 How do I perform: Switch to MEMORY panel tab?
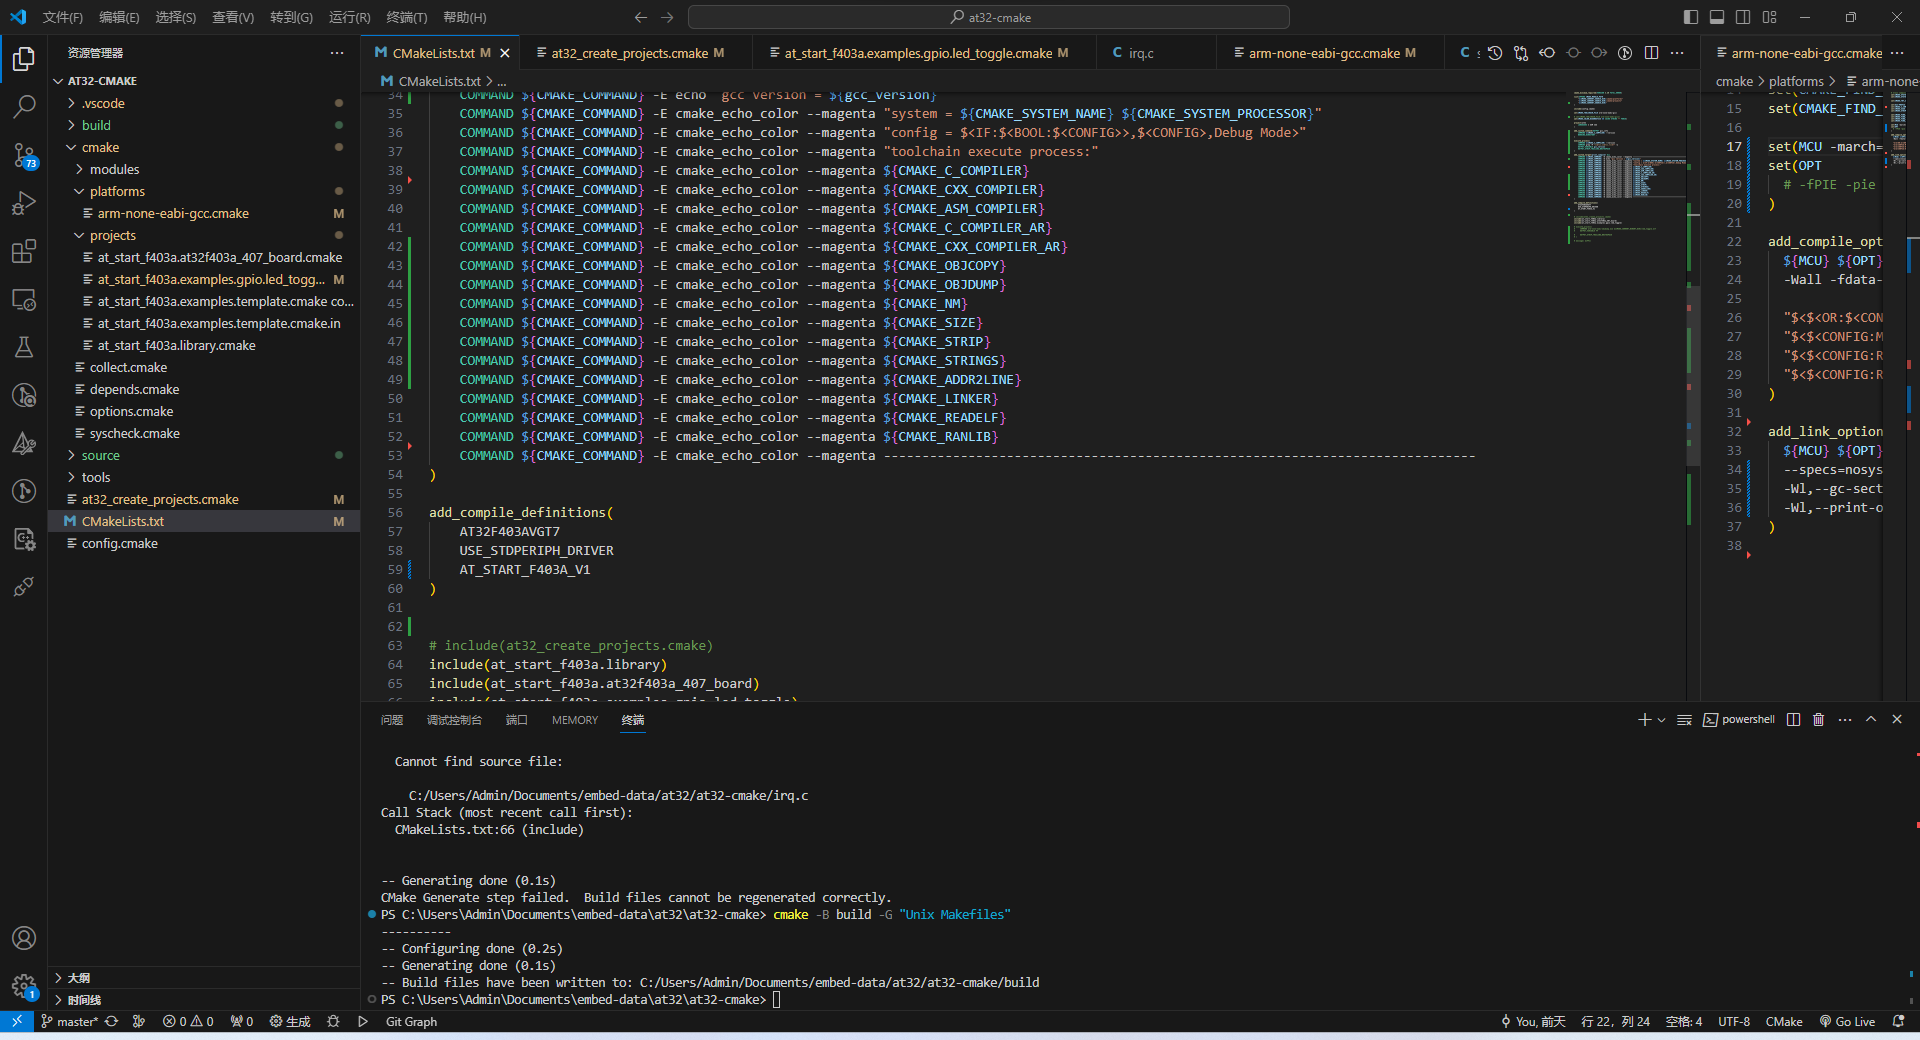click(575, 720)
